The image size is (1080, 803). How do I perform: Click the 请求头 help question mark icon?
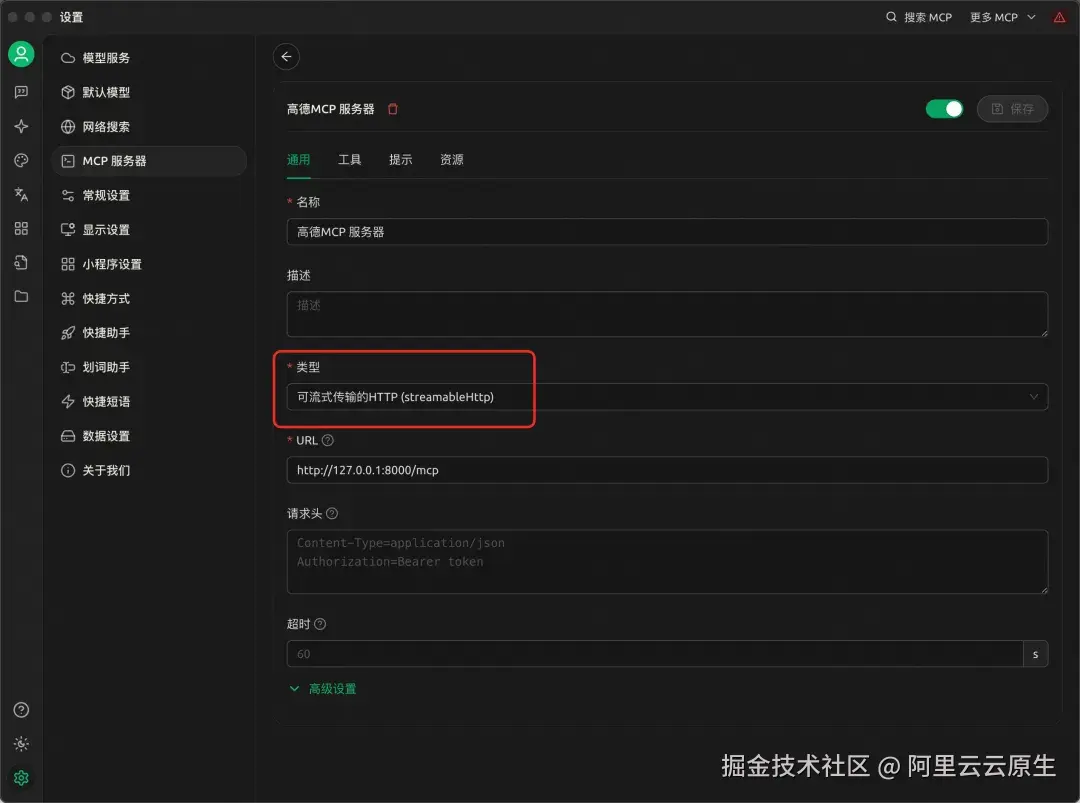point(332,513)
